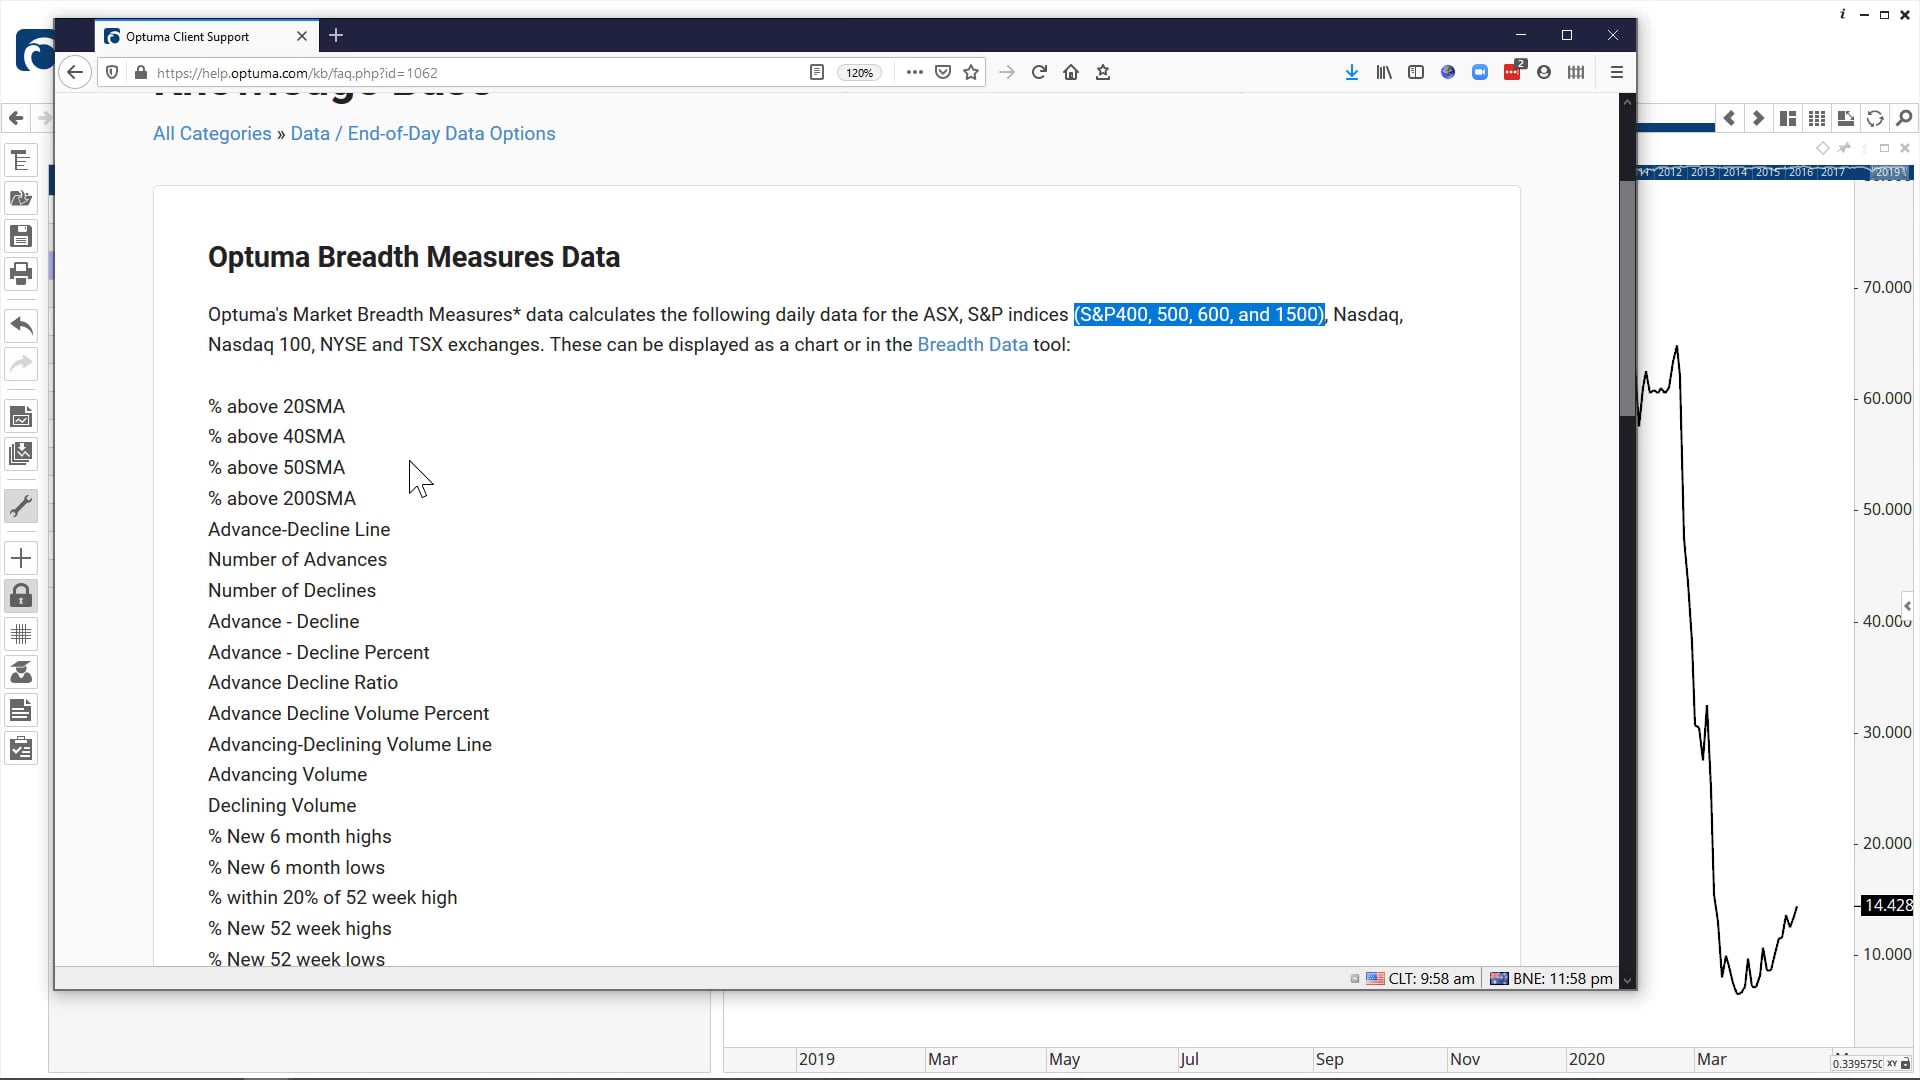
Task: Click Optuma info 'i' icon in title bar
Action: point(1842,14)
